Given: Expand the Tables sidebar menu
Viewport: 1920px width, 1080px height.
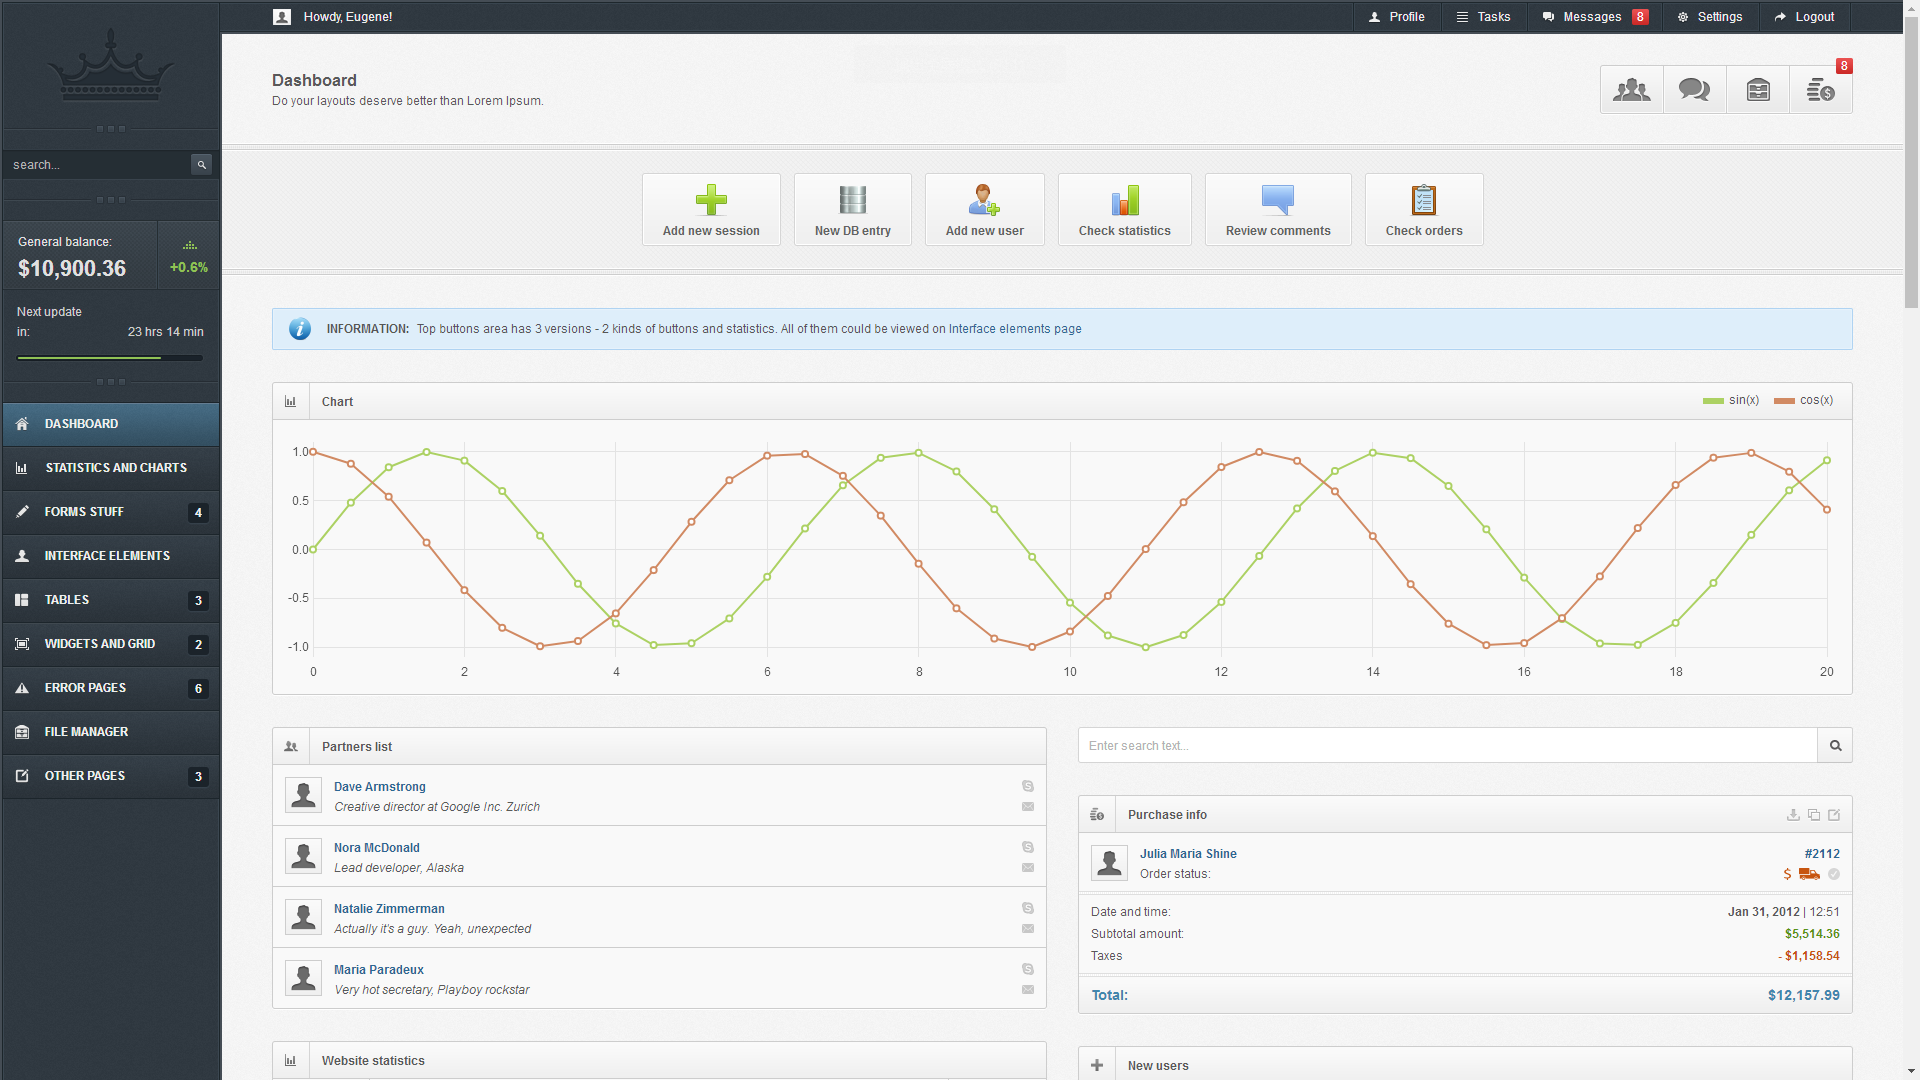Looking at the screenshot, I should point(111,600).
